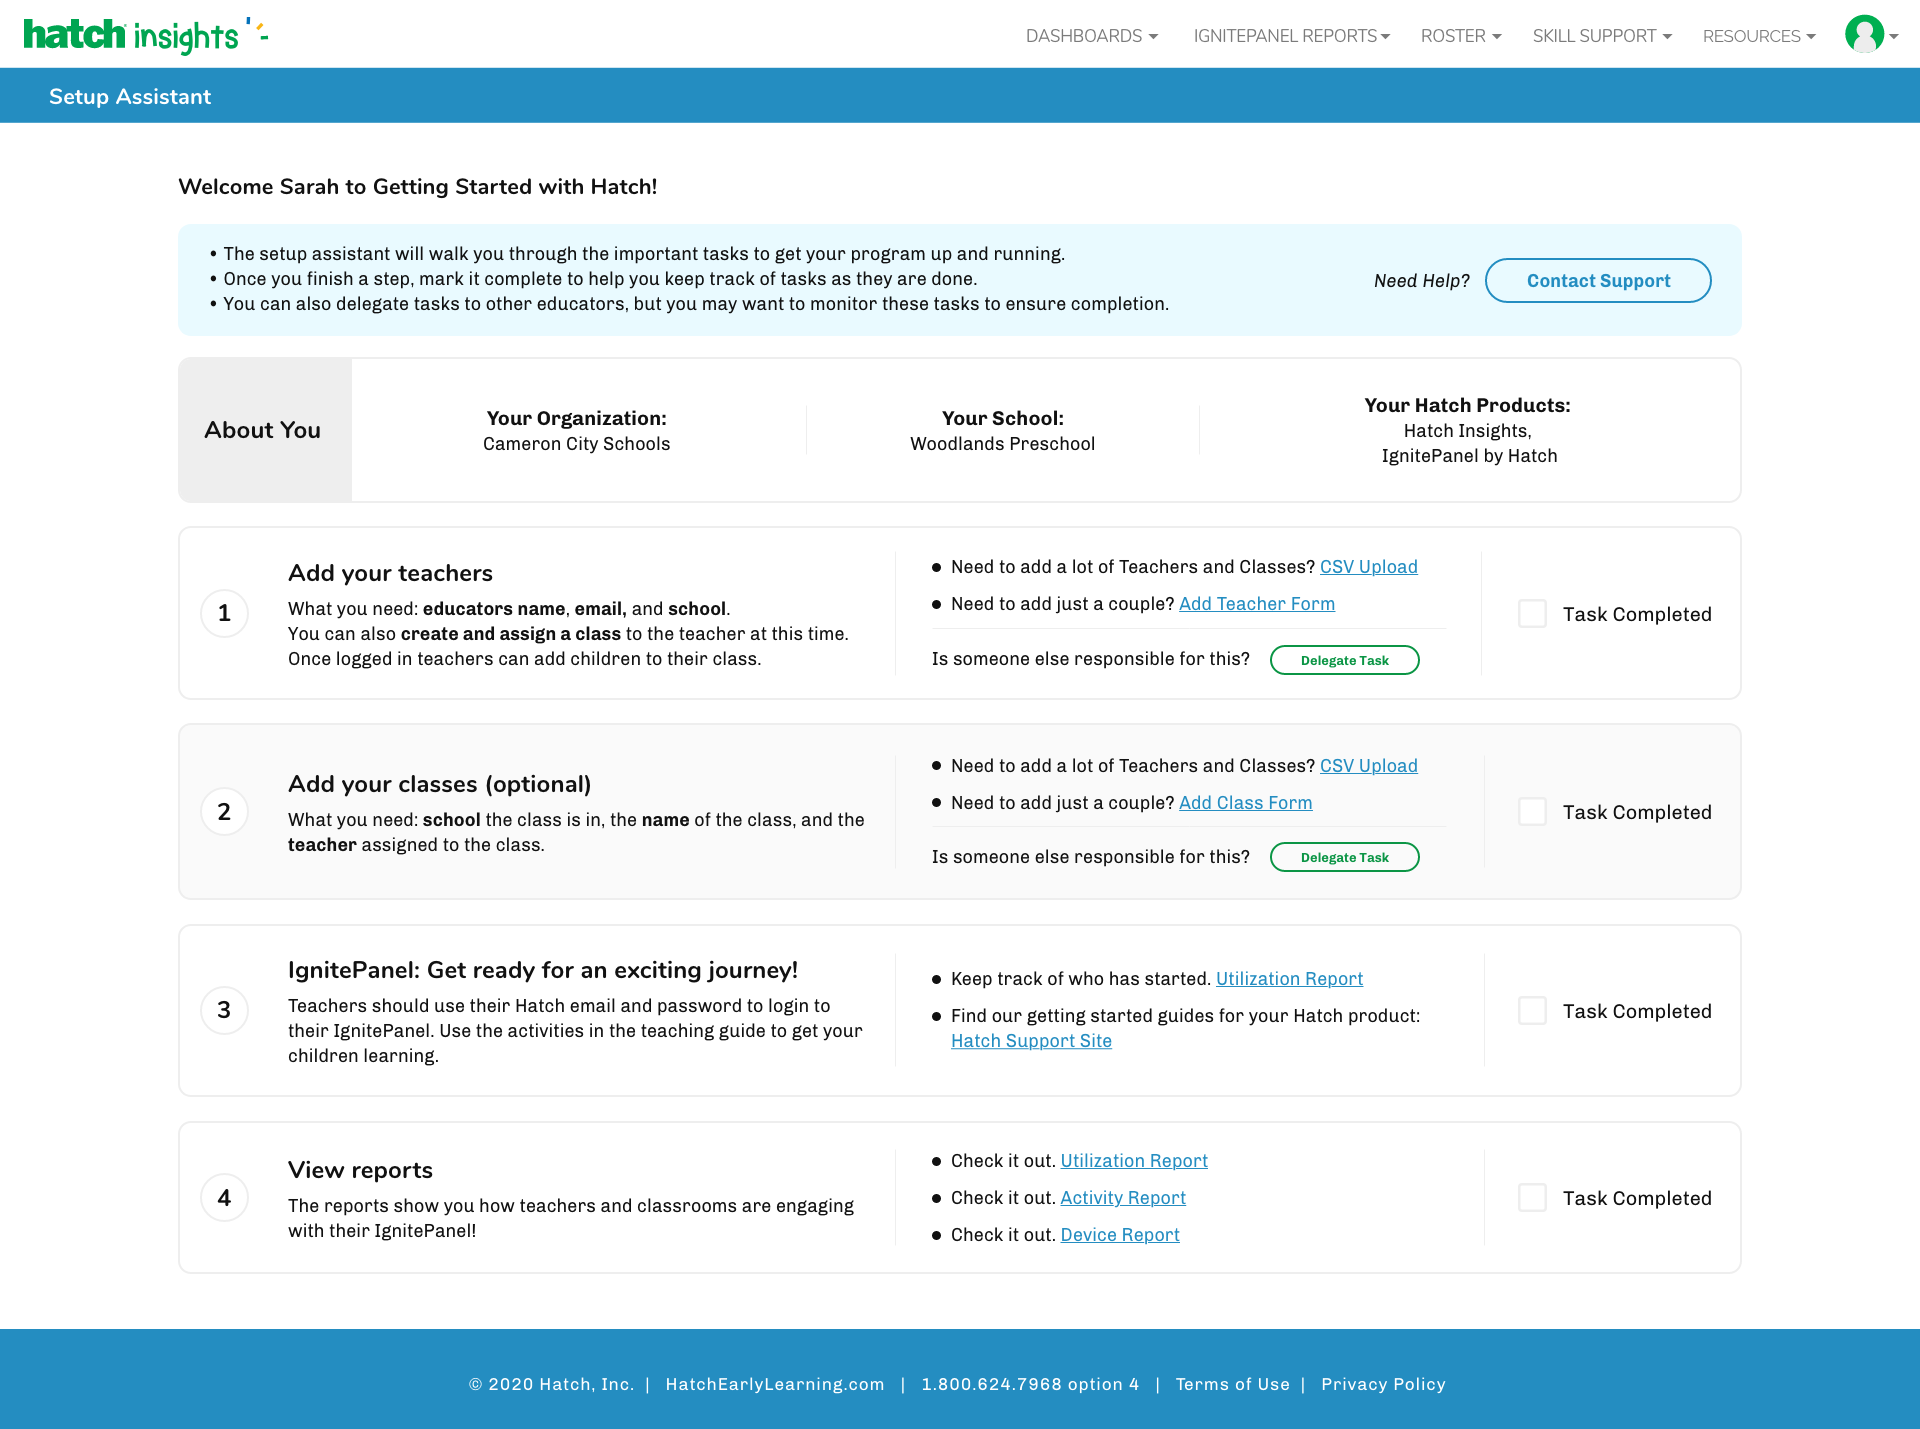Click the Cameron City Schools organization text
This screenshot has height=1429, width=1920.
577,444
